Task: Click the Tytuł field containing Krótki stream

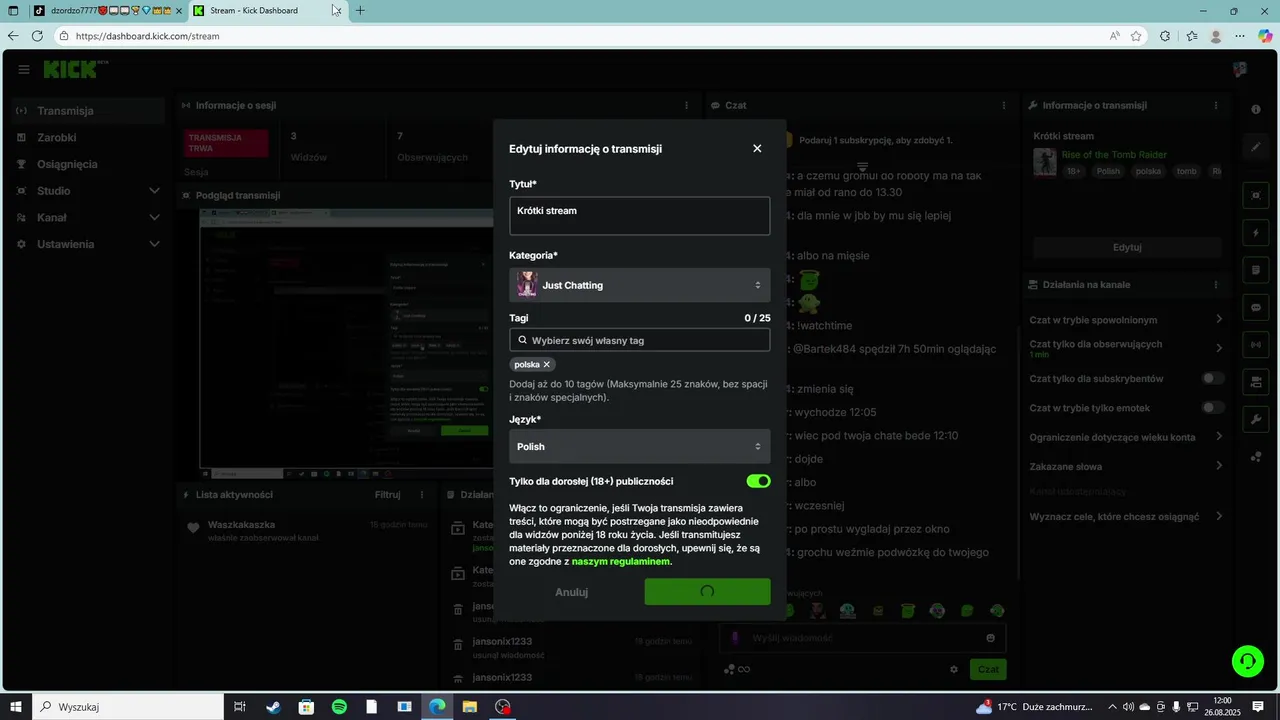Action: (x=639, y=215)
